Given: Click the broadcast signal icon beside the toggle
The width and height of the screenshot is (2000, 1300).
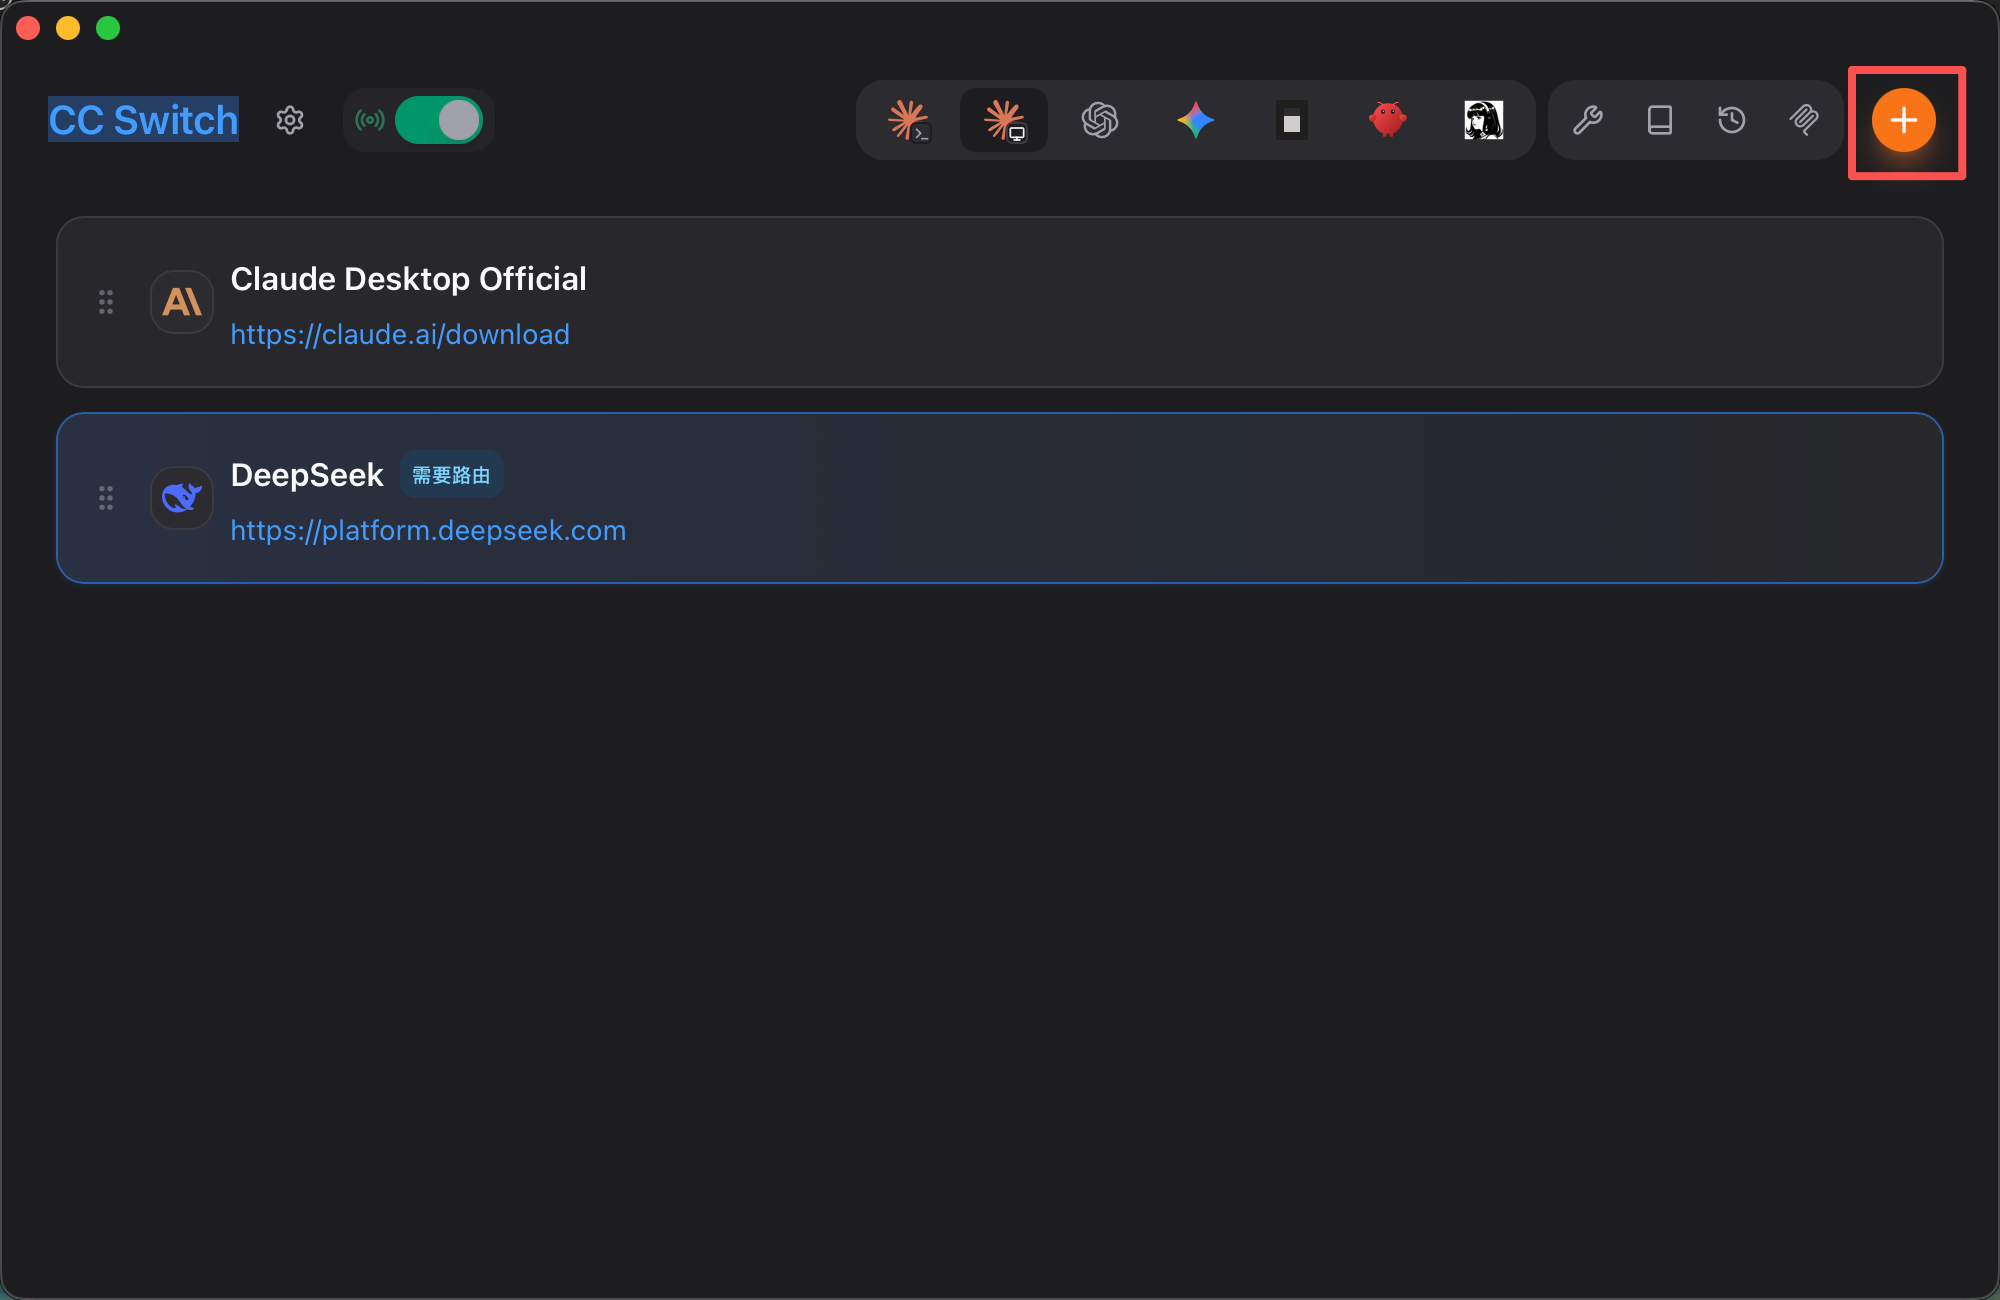Looking at the screenshot, I should 370,120.
